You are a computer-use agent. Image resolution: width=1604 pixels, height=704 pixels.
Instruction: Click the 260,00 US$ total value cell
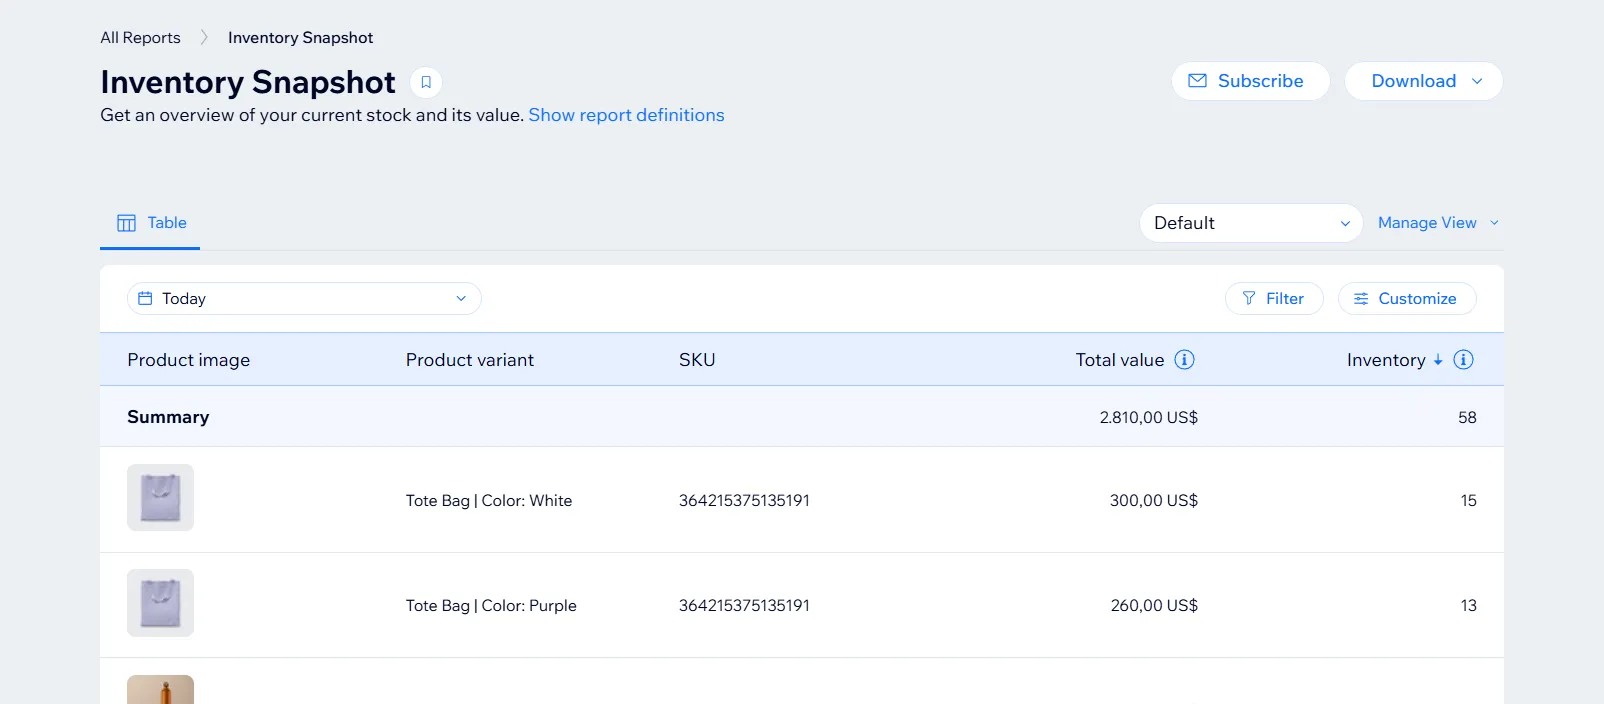[x=1154, y=605]
